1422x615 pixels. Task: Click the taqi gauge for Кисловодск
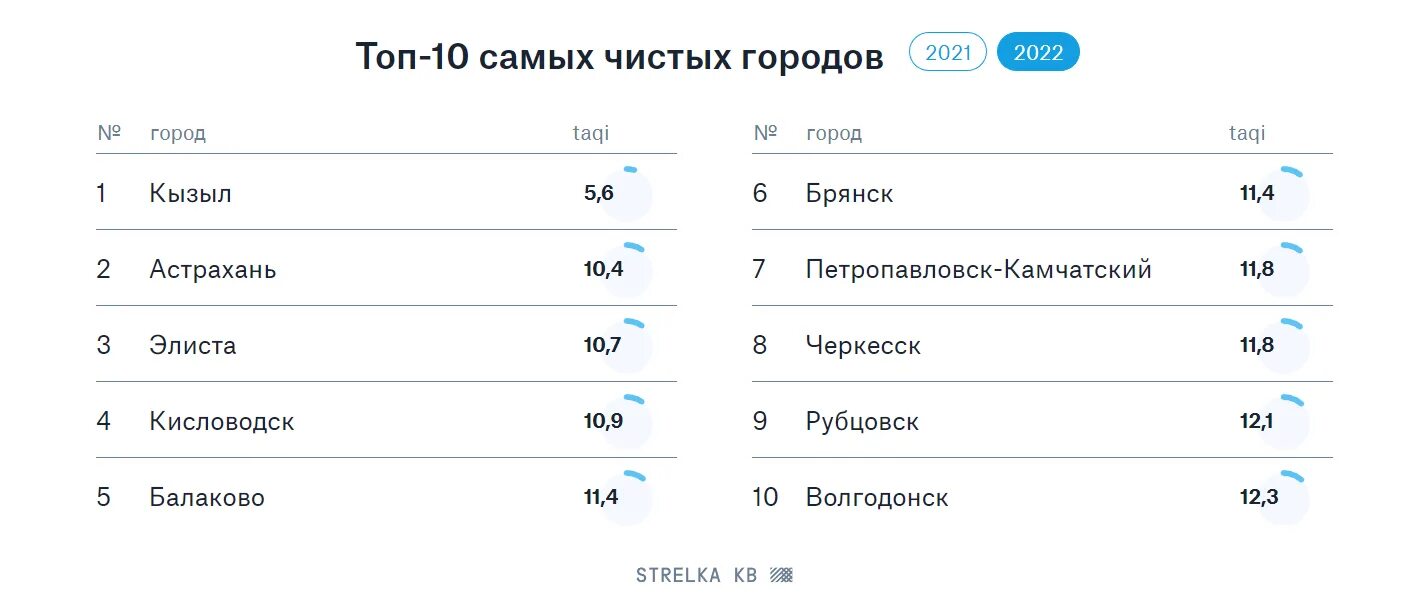tap(627, 422)
